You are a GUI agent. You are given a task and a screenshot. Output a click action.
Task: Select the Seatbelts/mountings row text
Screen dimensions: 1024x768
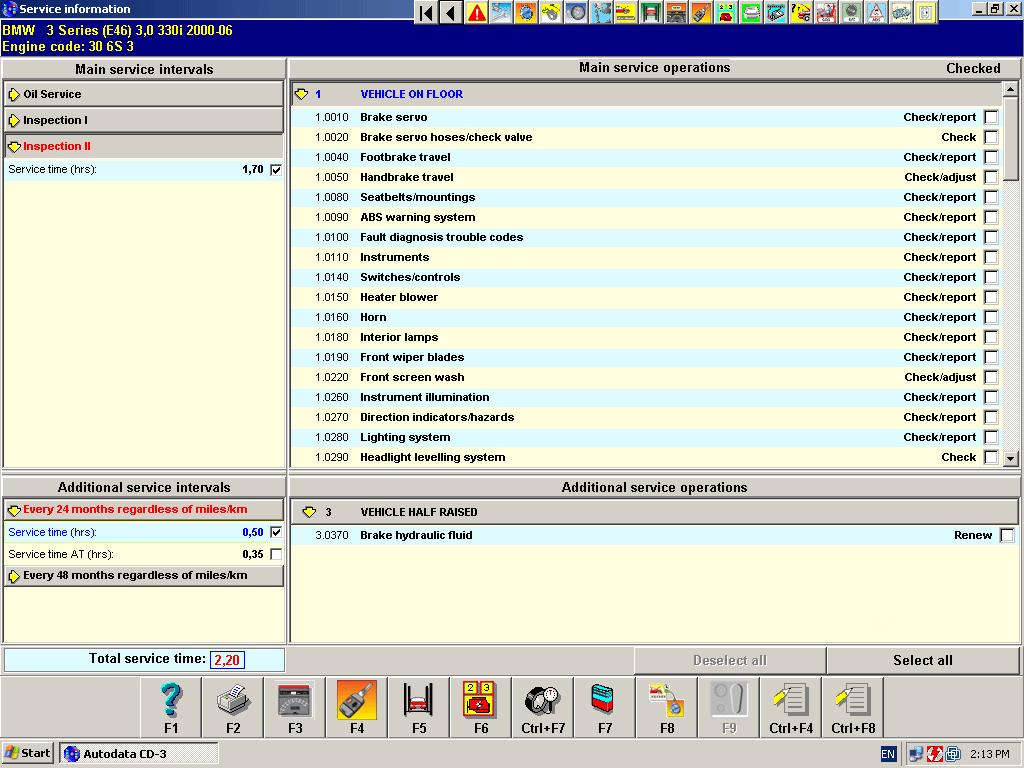click(417, 197)
